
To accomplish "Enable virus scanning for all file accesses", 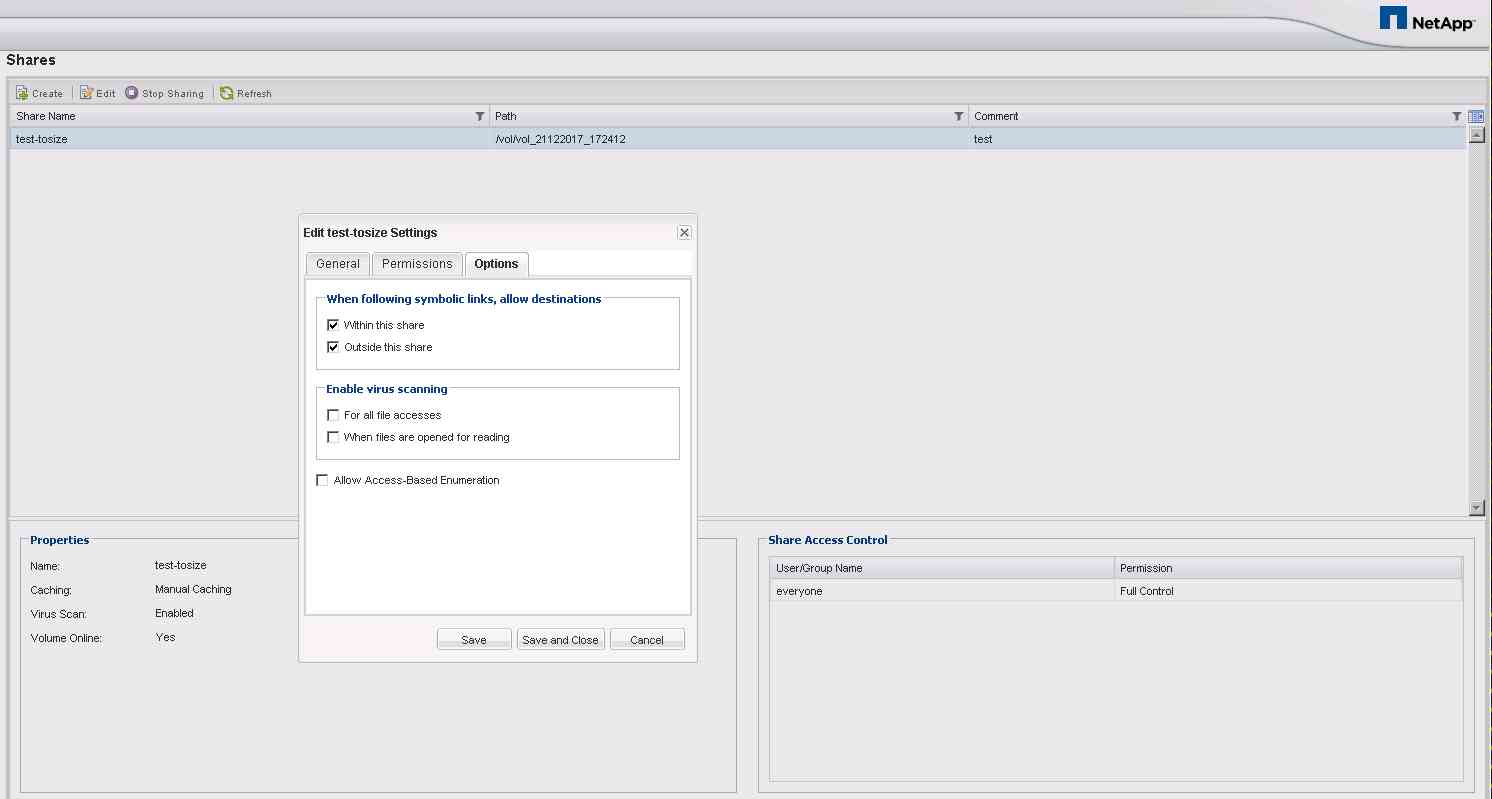I will pos(333,415).
